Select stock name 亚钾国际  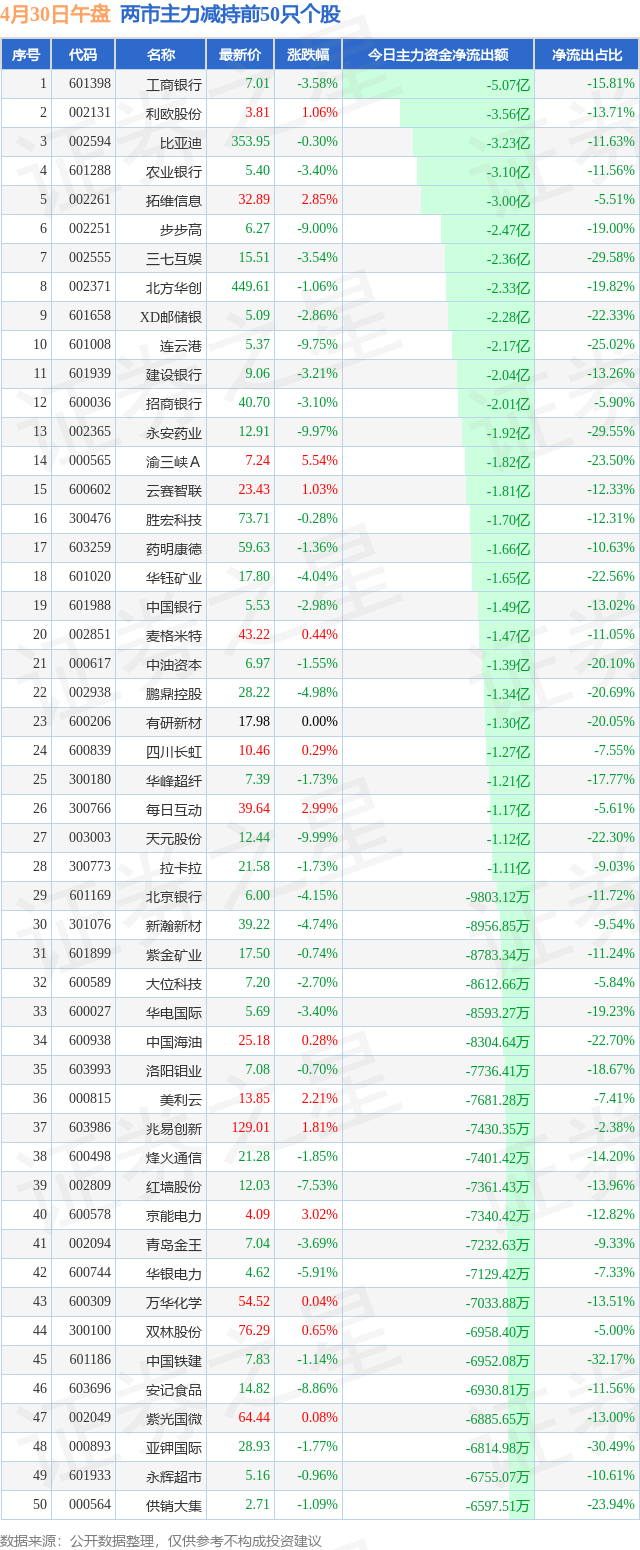[x=174, y=1447]
